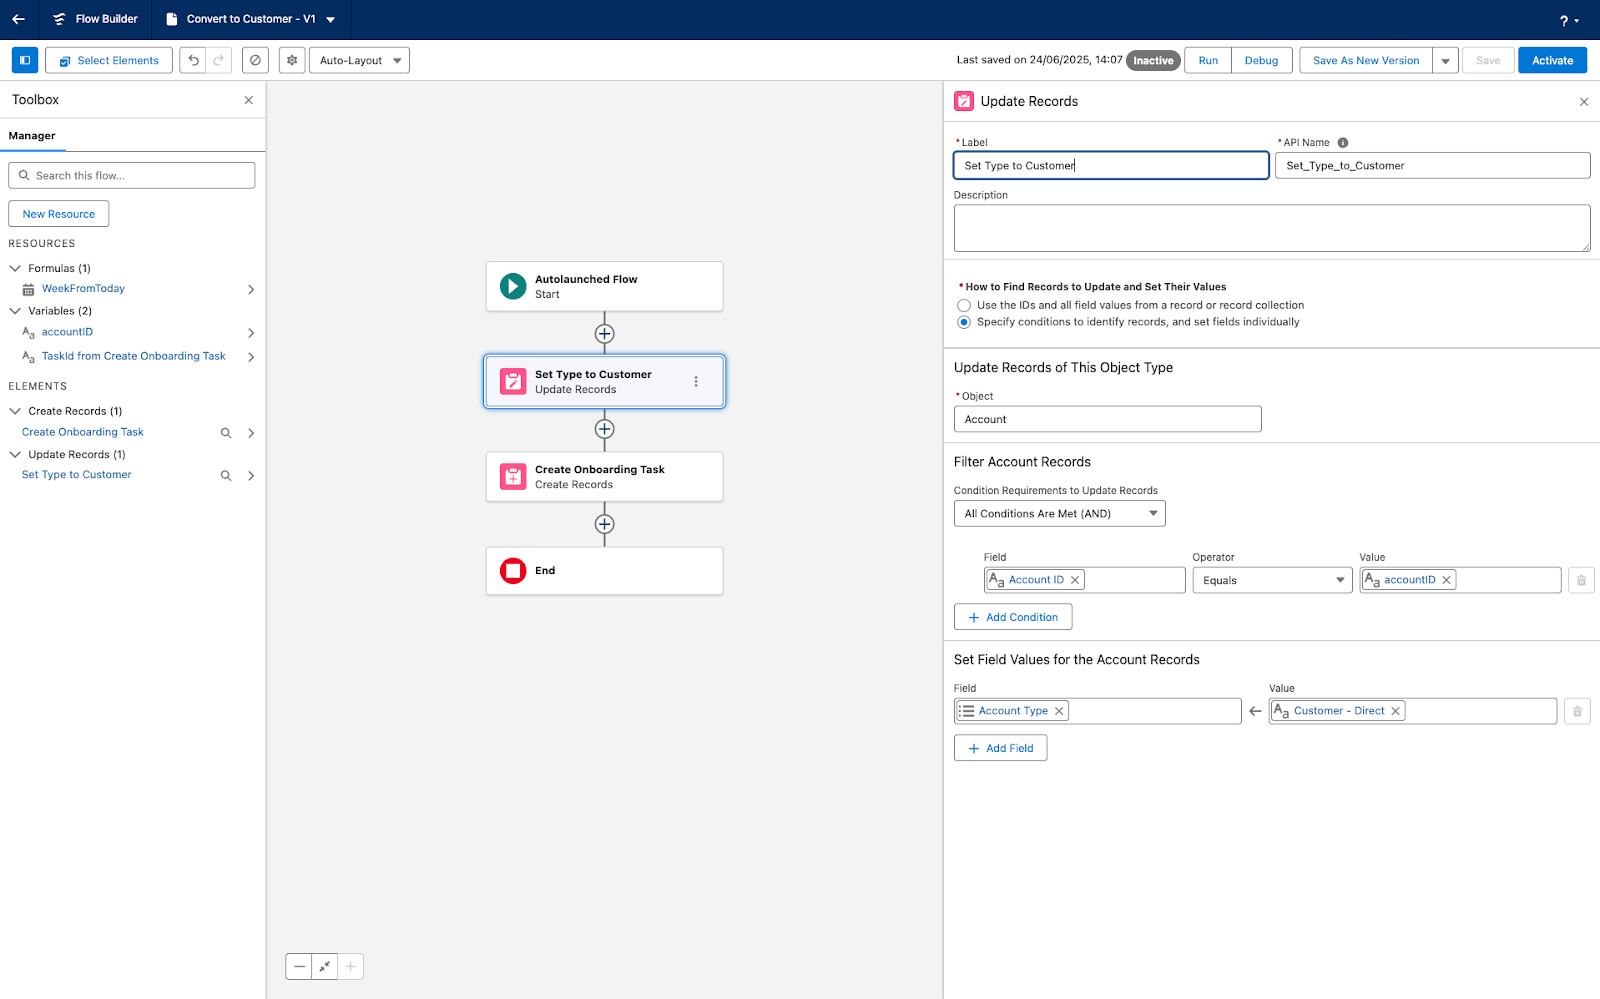Click Add Field button
Image resolution: width=1600 pixels, height=999 pixels.
1000,748
